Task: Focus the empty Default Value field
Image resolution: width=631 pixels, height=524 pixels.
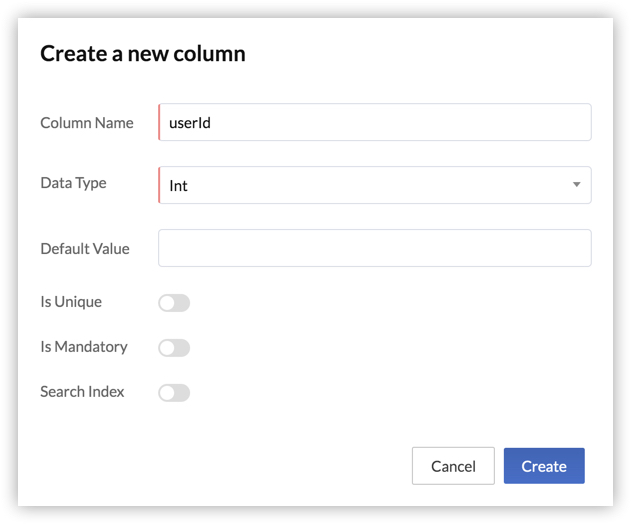Action: coord(375,248)
